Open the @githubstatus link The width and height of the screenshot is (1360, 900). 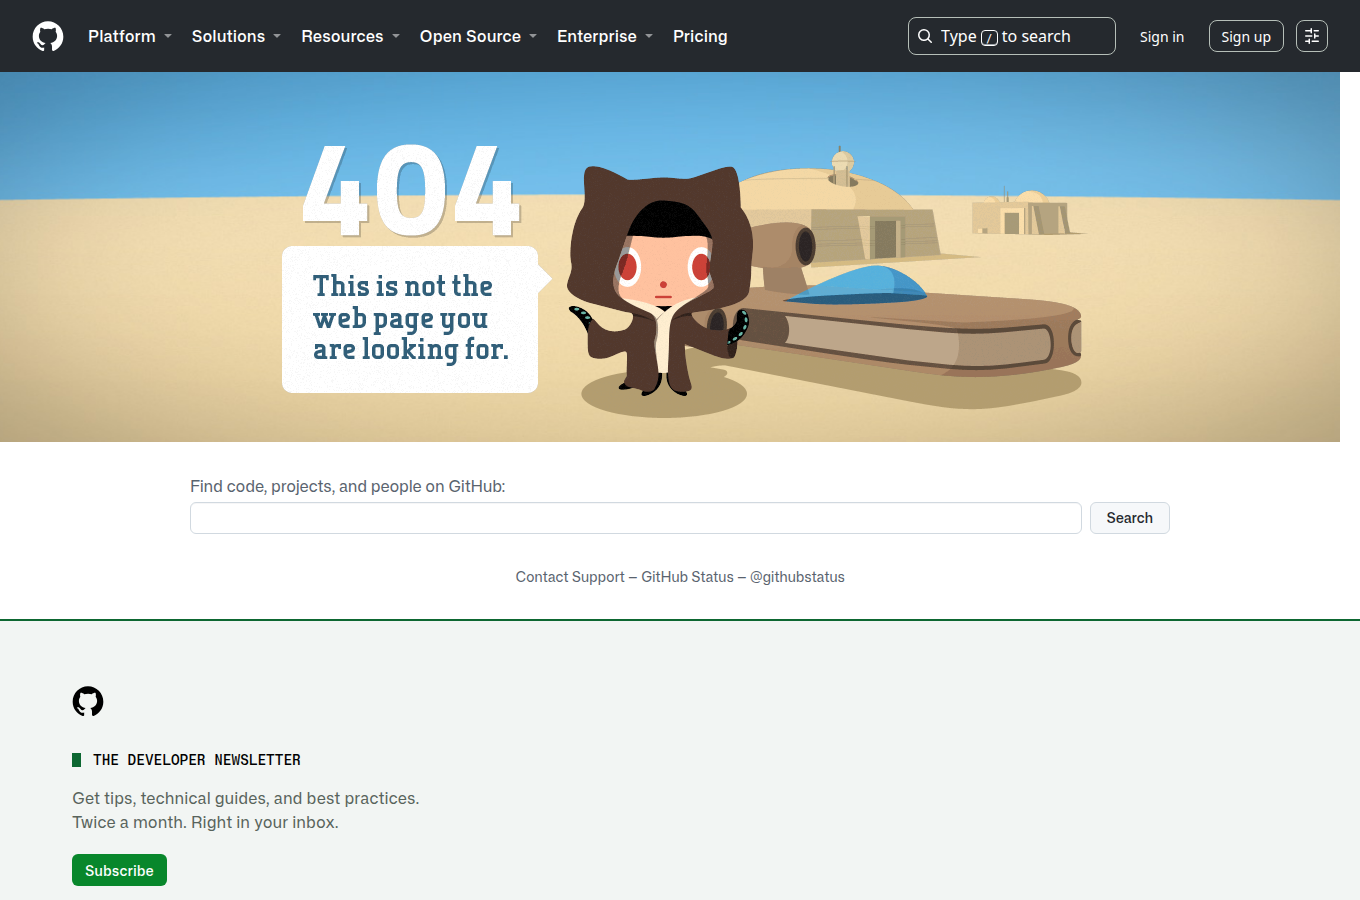pos(797,577)
